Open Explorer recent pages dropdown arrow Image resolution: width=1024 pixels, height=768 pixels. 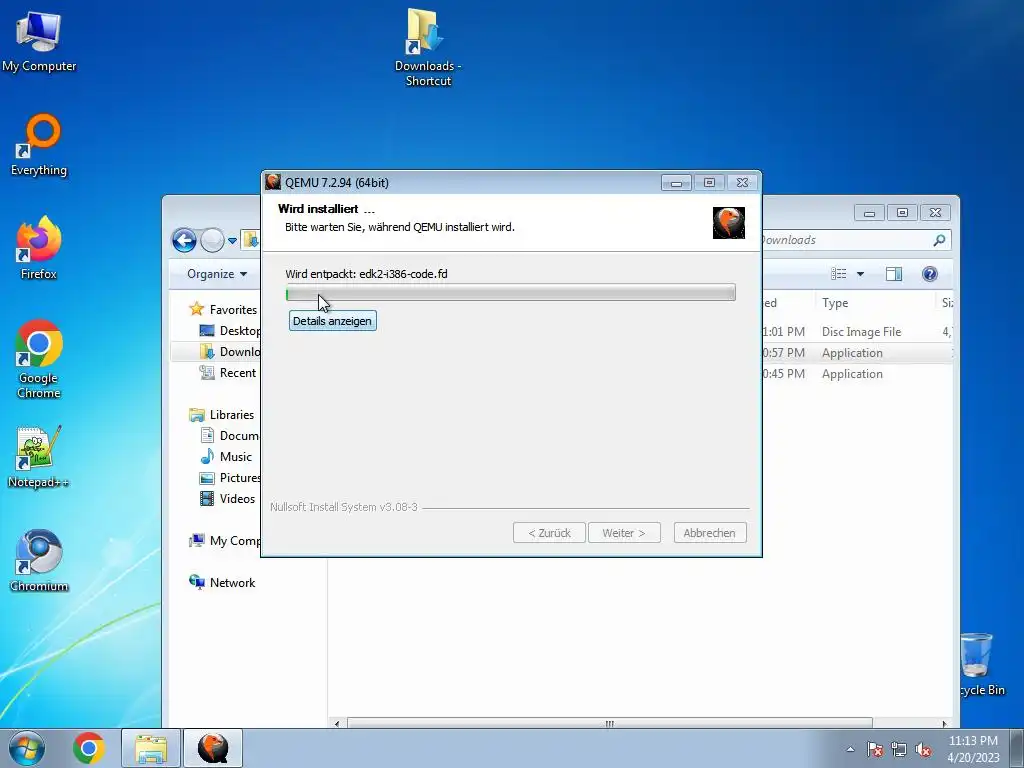232,240
